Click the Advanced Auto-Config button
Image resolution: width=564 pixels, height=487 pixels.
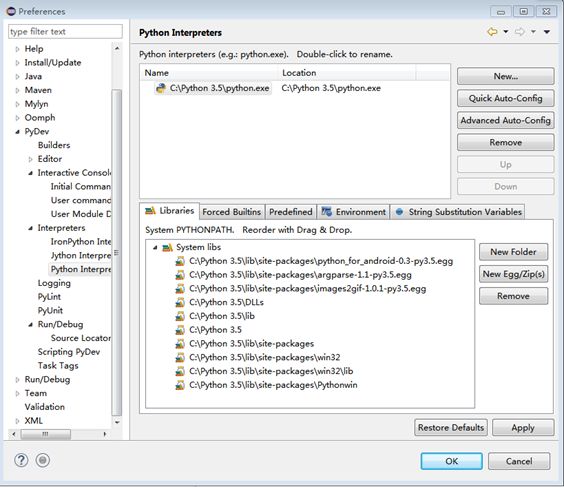pos(505,120)
